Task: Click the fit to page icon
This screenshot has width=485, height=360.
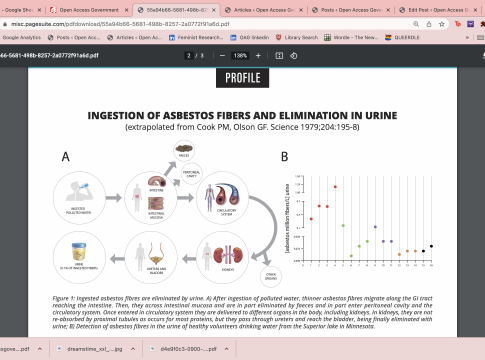Action: (x=279, y=56)
